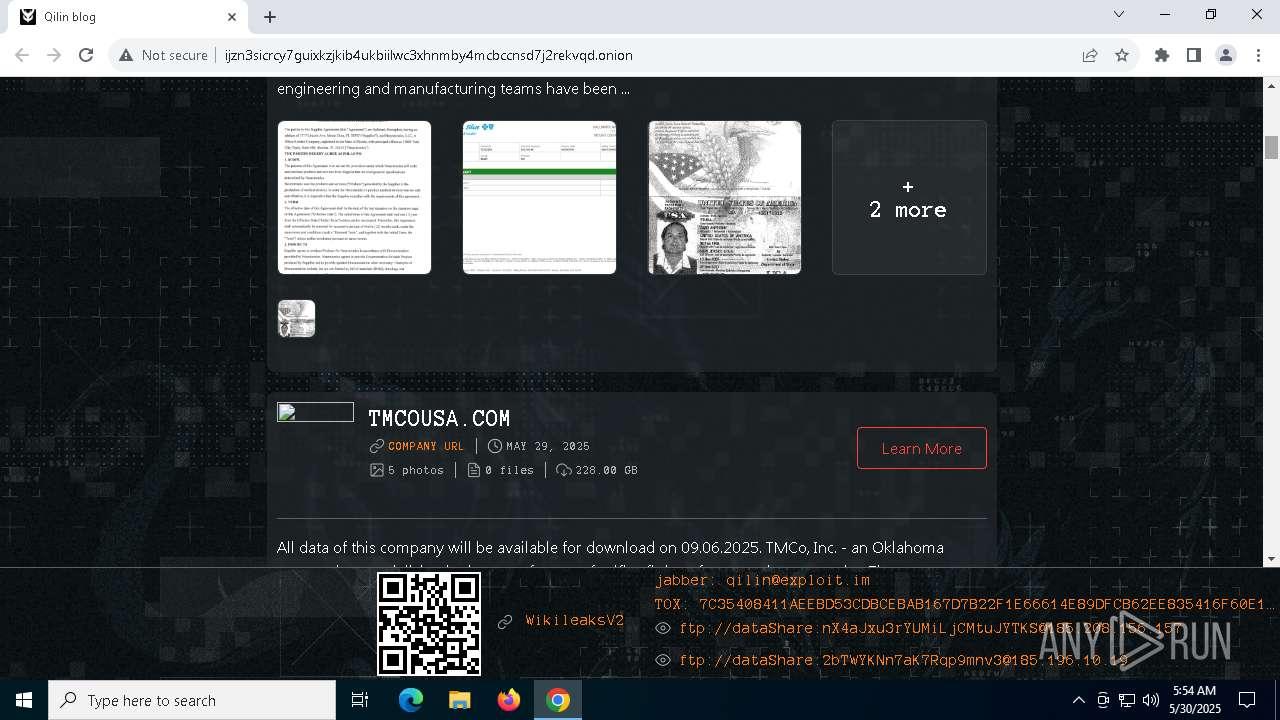Click the MAY 29, 2025 date
This screenshot has width=1280, height=720.
(x=548, y=446)
